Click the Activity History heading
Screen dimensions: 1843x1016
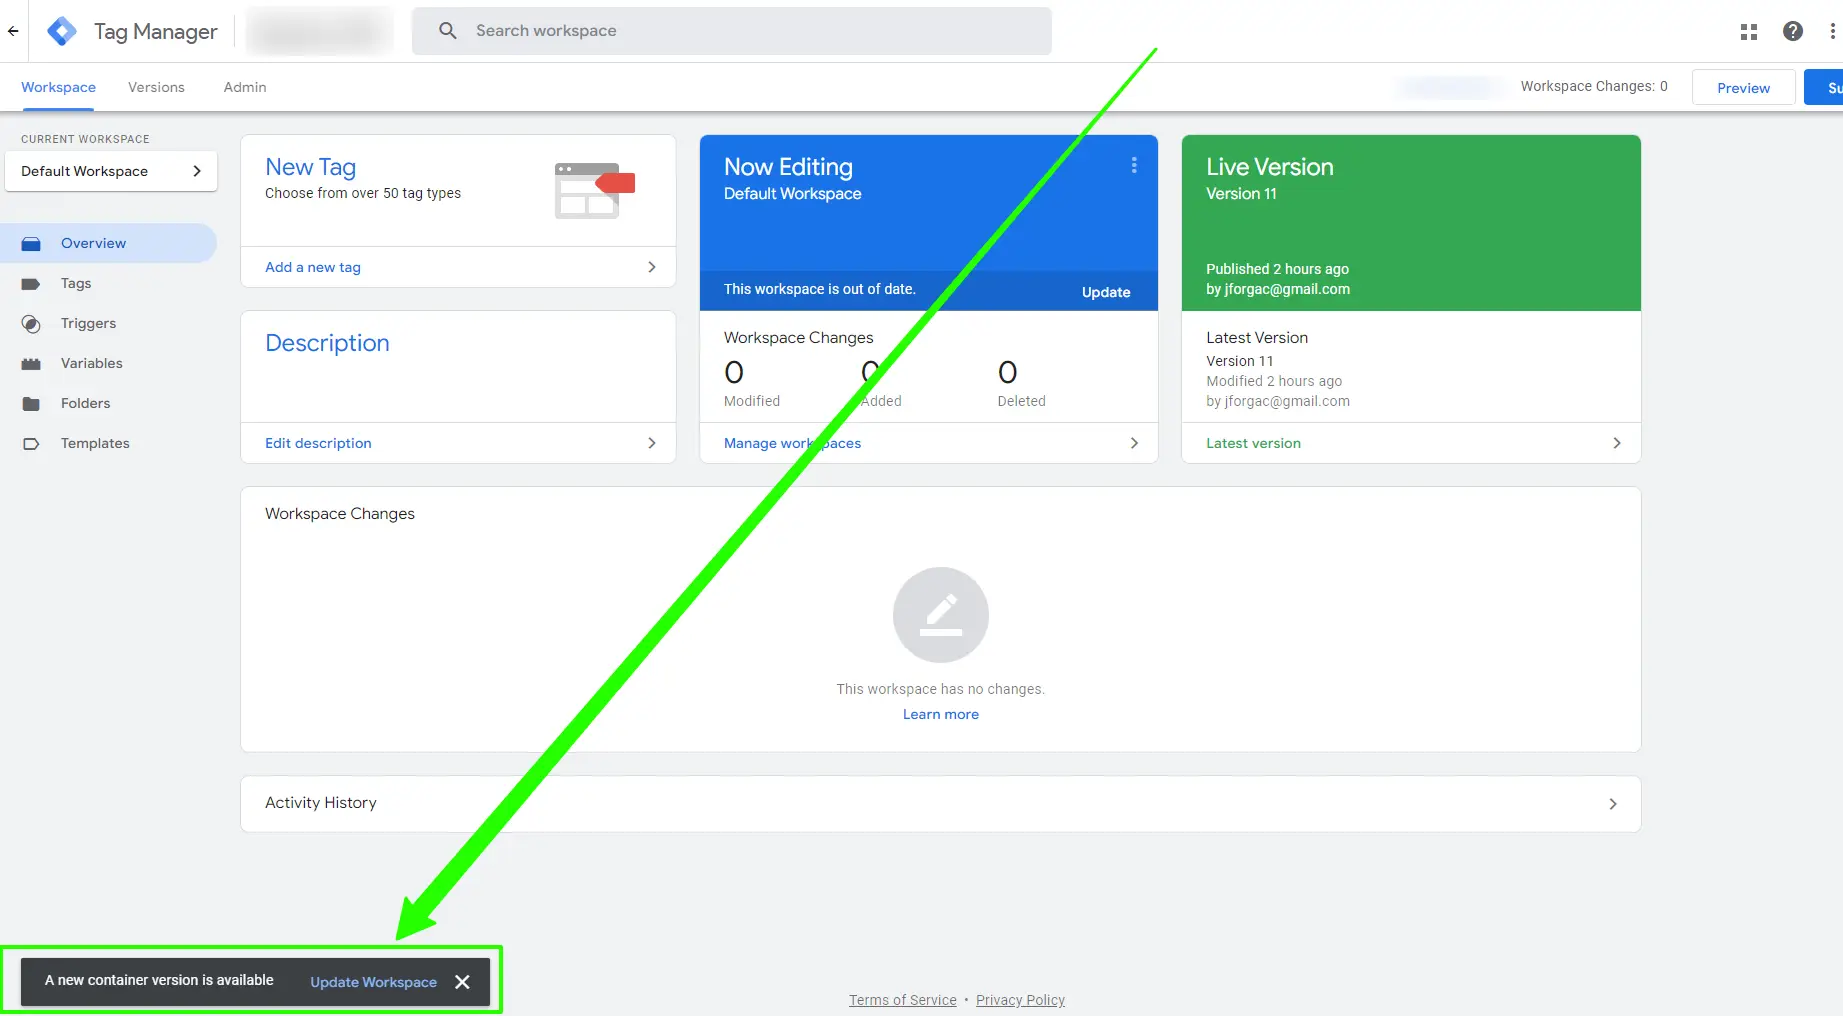coord(321,803)
